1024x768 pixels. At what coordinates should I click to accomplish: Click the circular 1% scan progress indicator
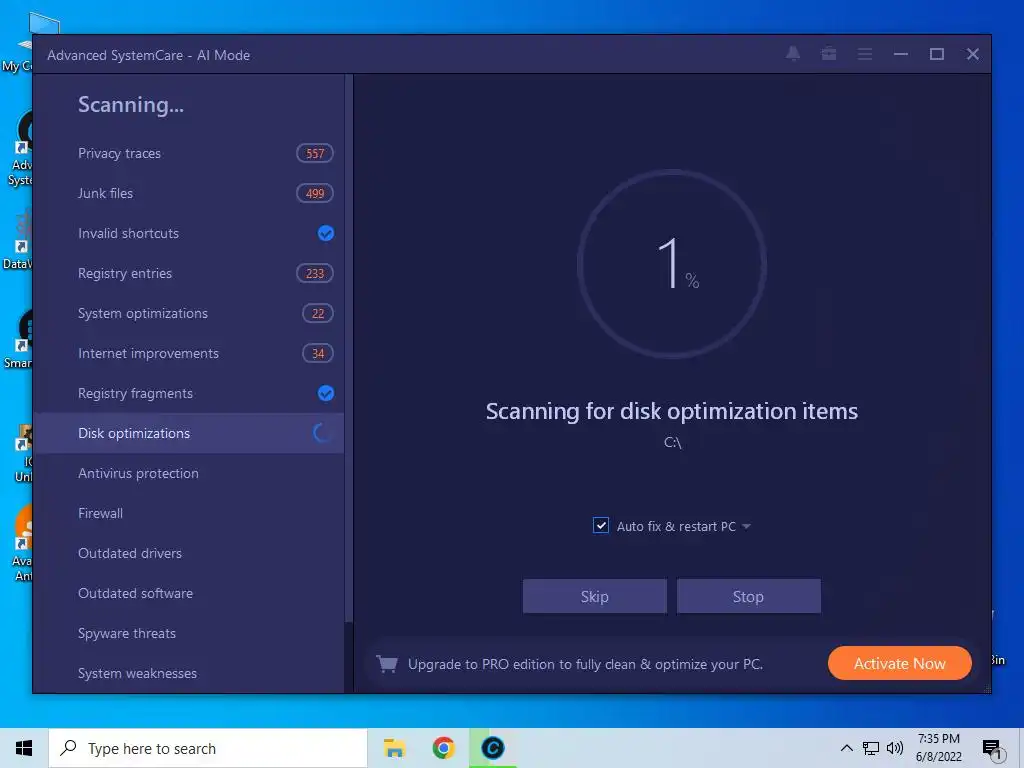[x=672, y=264]
